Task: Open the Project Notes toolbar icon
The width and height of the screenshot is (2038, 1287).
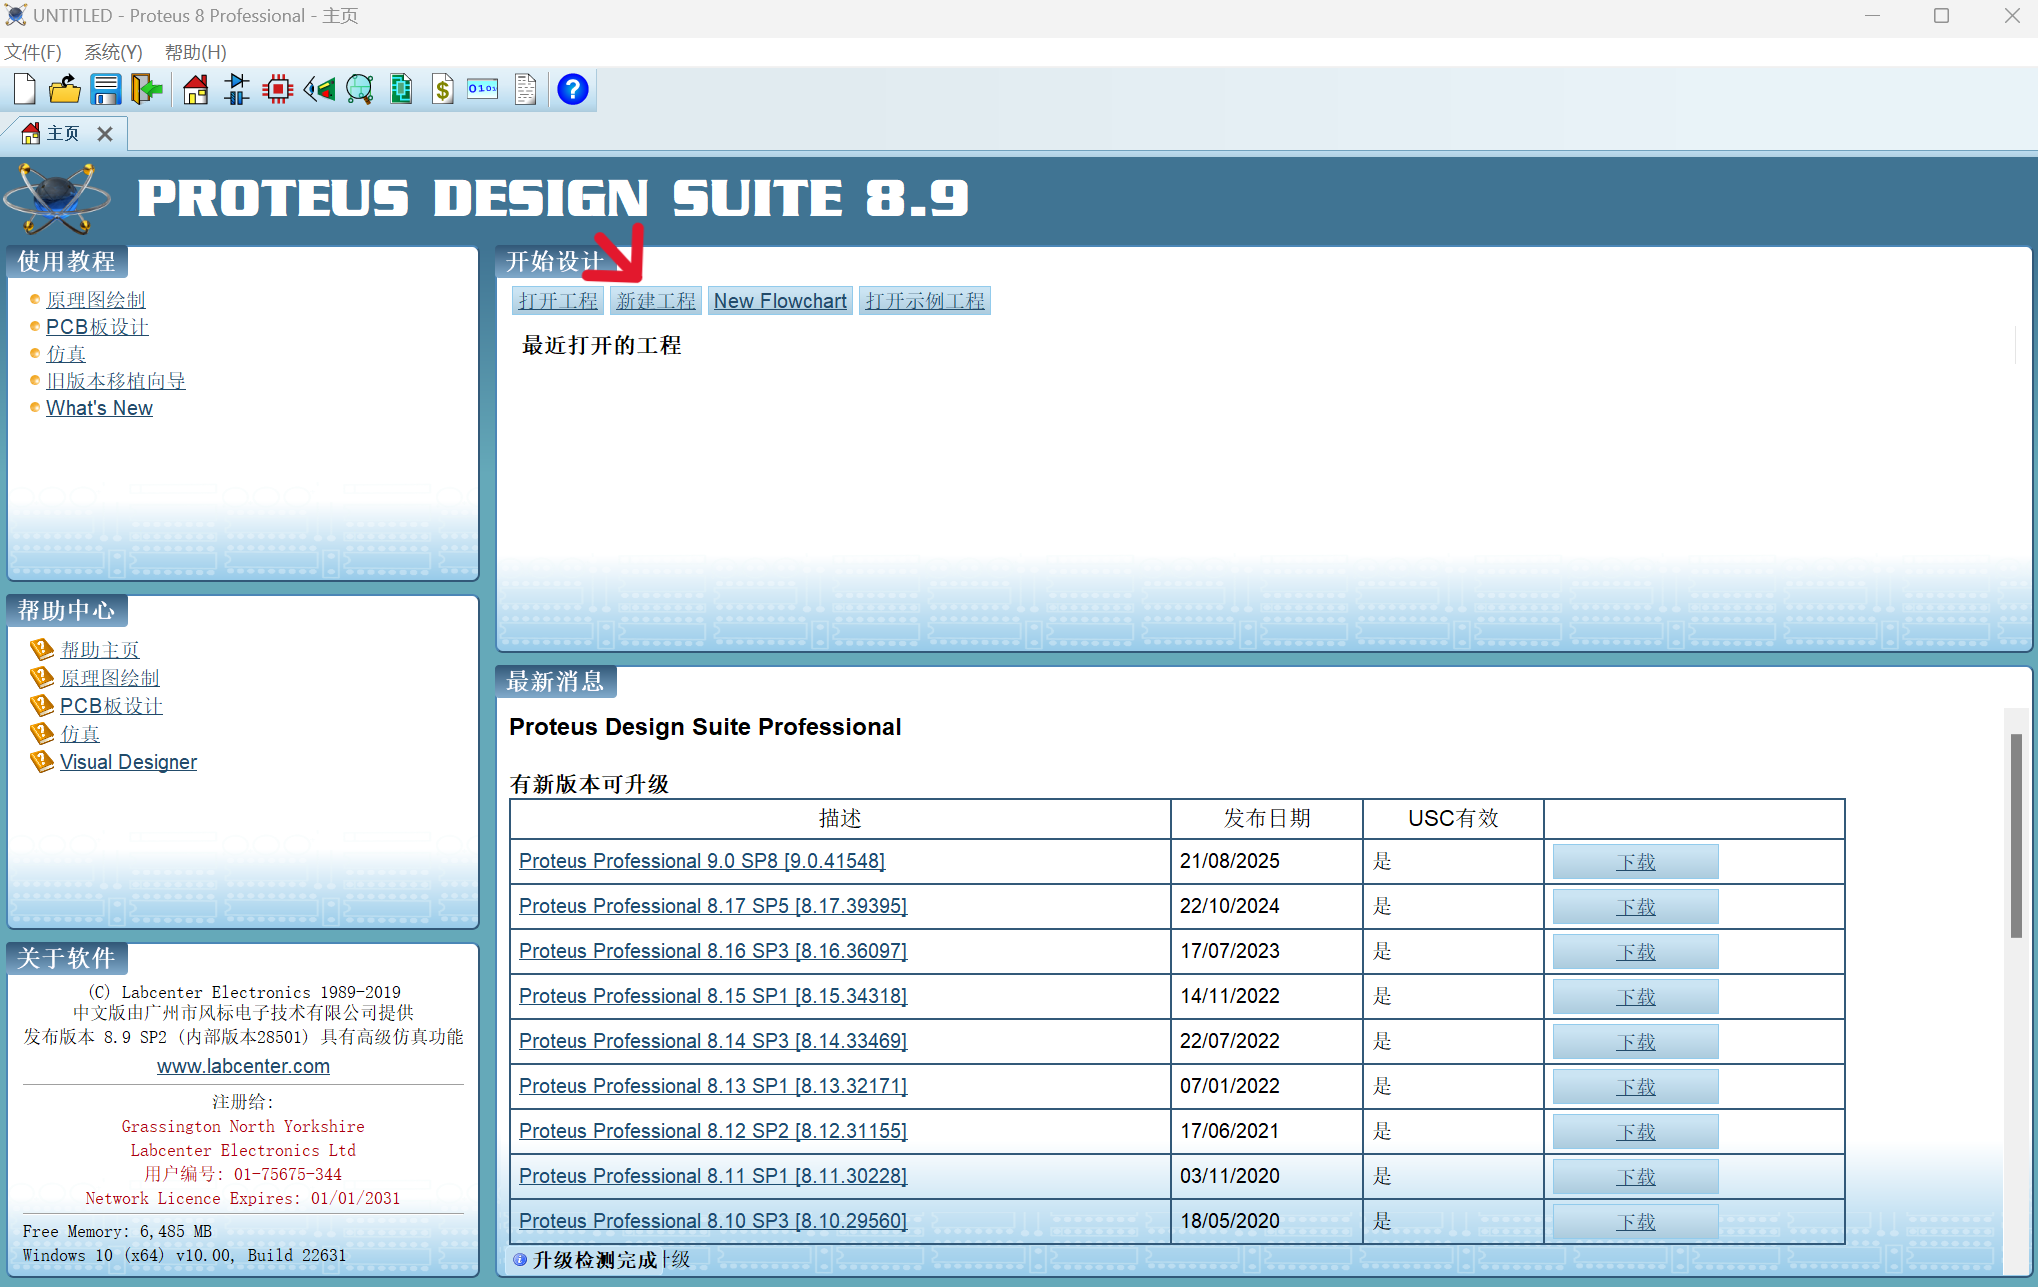Action: [x=525, y=90]
